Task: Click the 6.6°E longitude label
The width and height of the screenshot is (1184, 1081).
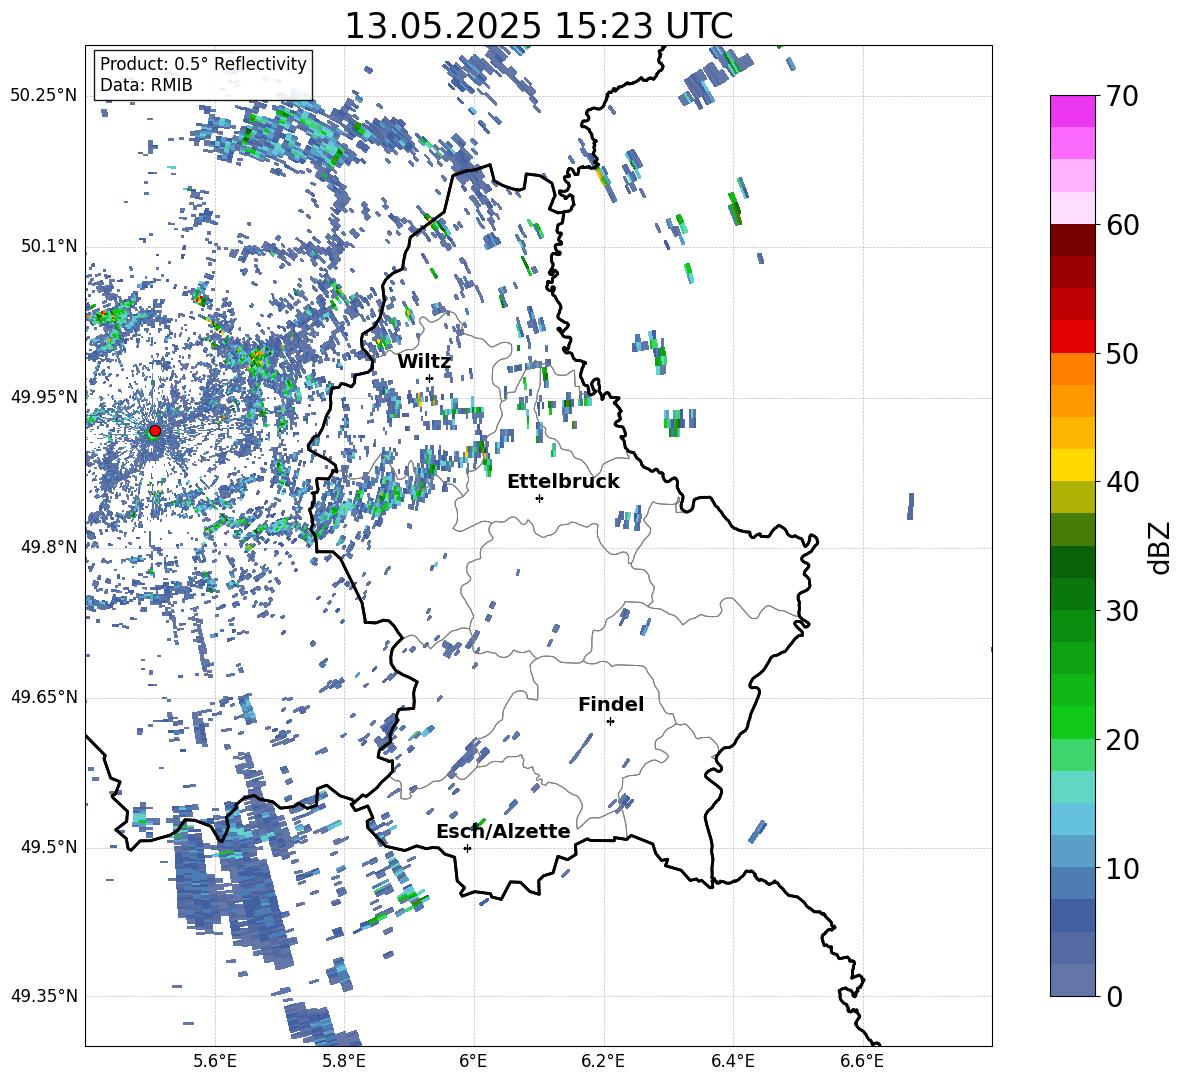Action: (862, 1061)
